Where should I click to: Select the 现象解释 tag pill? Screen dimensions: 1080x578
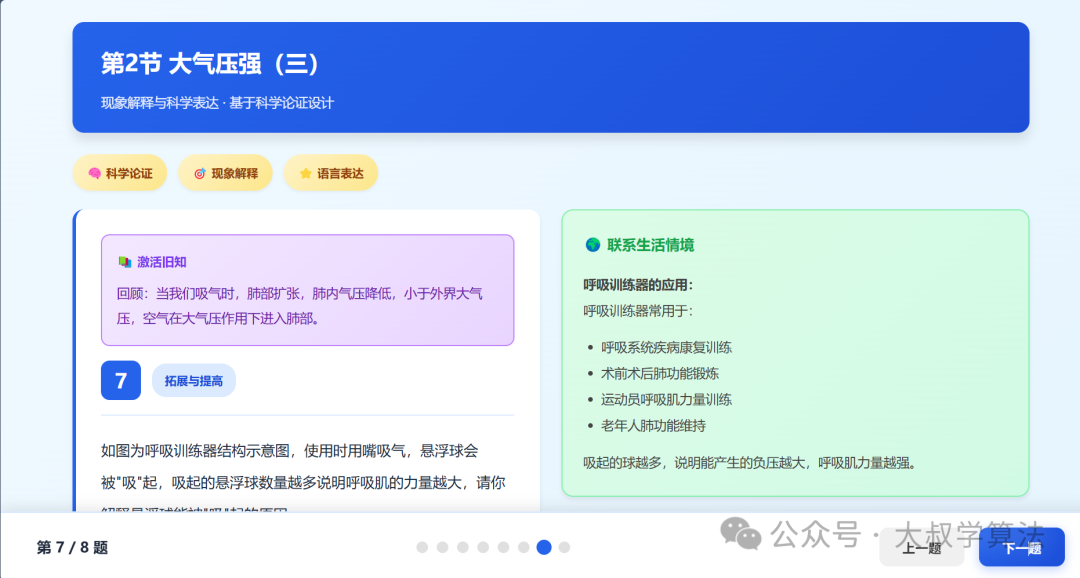coord(225,172)
